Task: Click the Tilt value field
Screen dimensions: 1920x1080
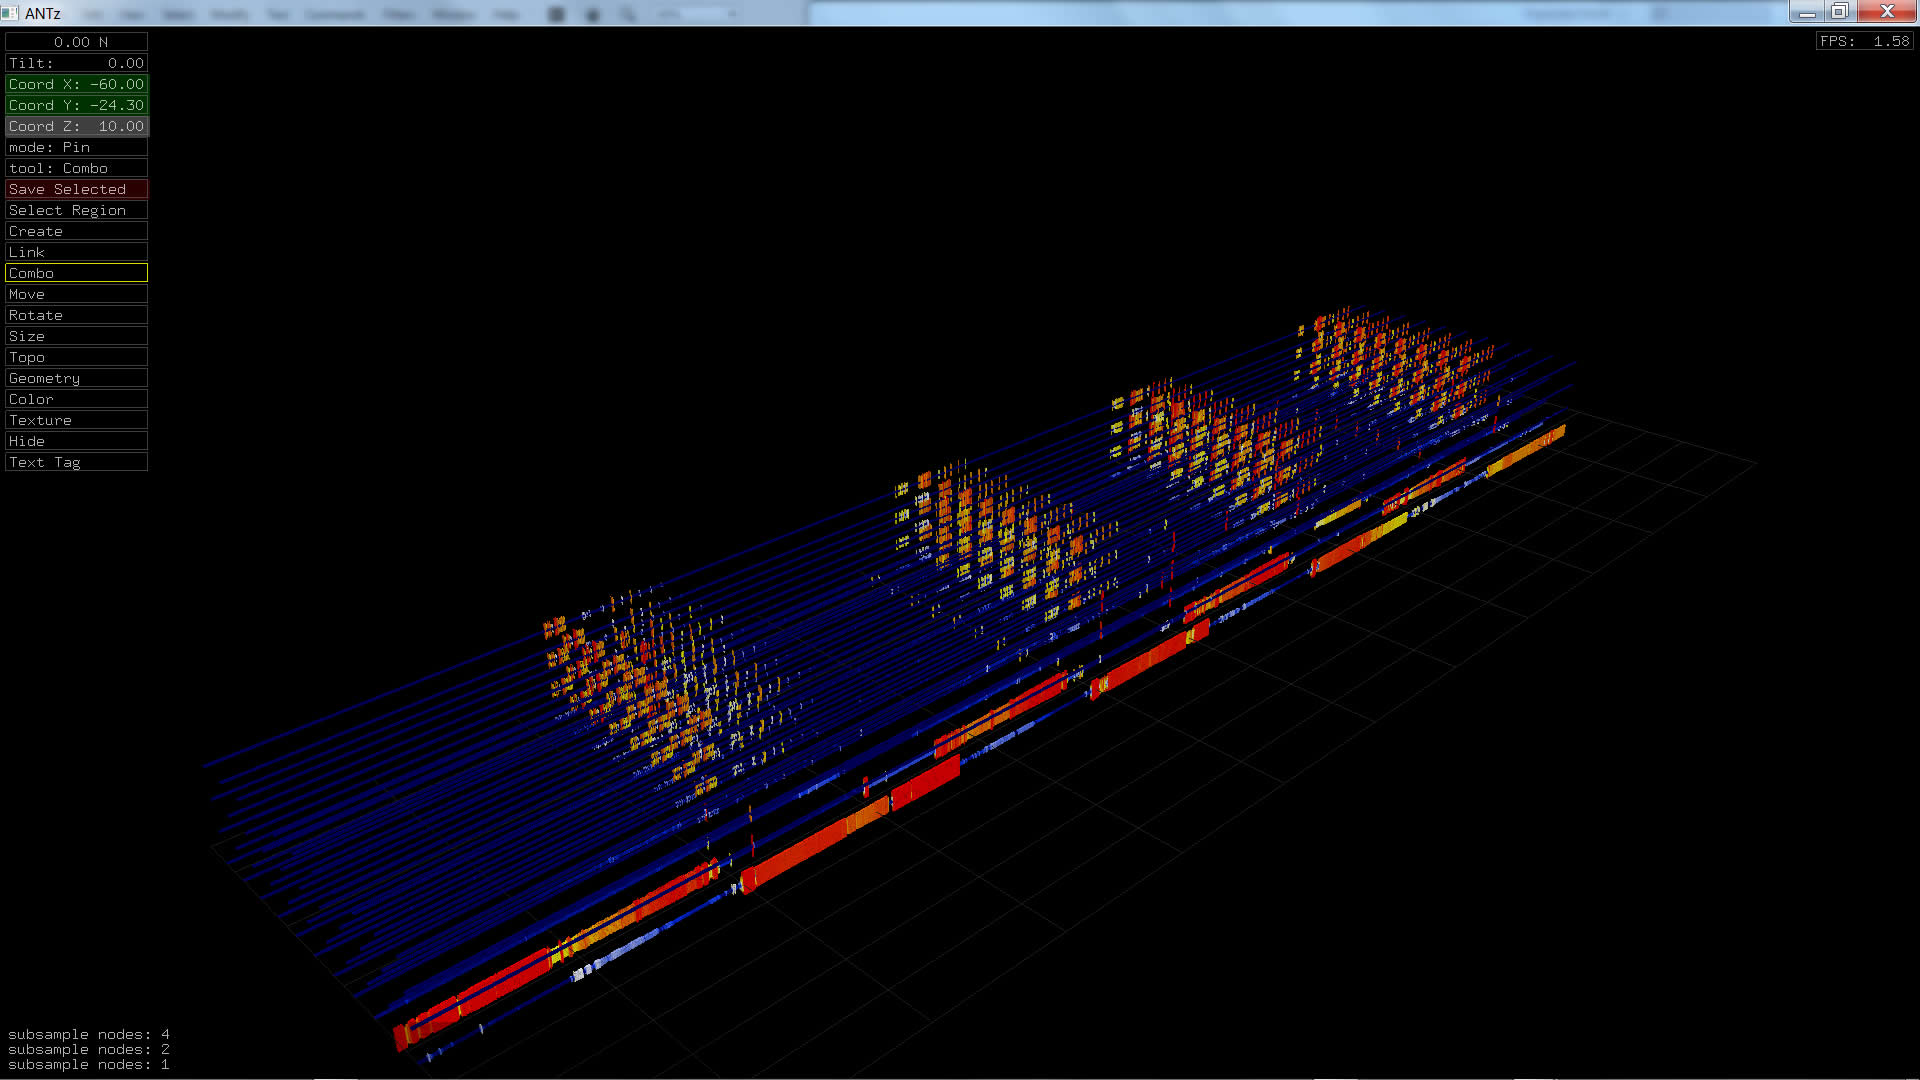Action: coord(76,63)
